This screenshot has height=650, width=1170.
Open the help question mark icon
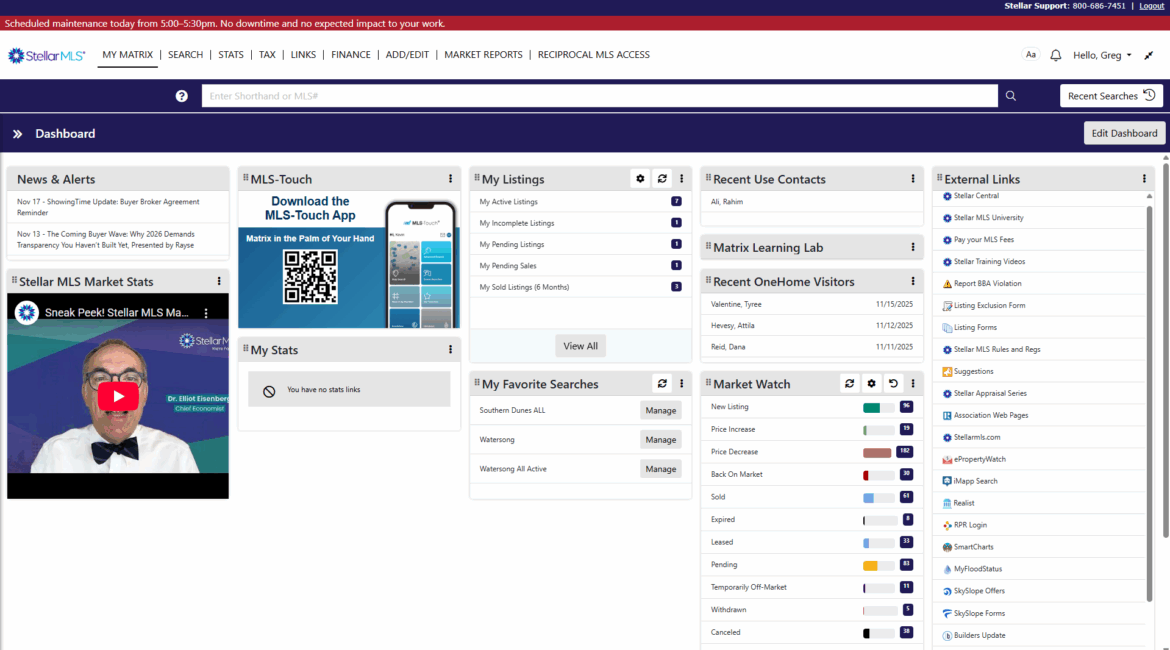[182, 96]
